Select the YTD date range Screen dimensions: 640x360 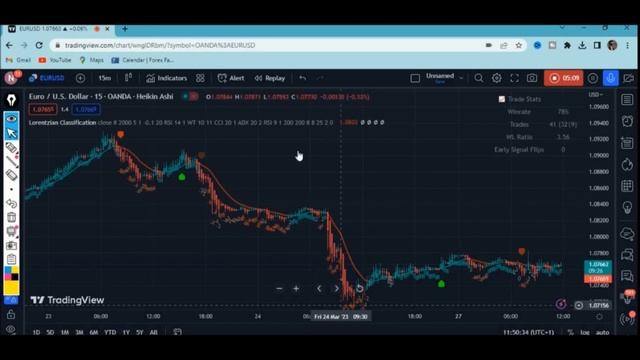[x=110, y=332]
